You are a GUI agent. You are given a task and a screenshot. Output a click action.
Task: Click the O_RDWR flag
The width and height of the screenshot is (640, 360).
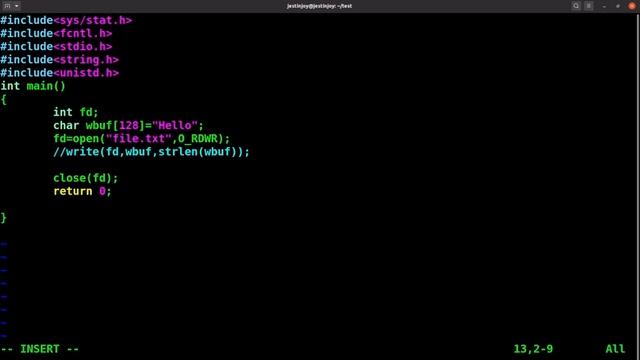point(198,139)
